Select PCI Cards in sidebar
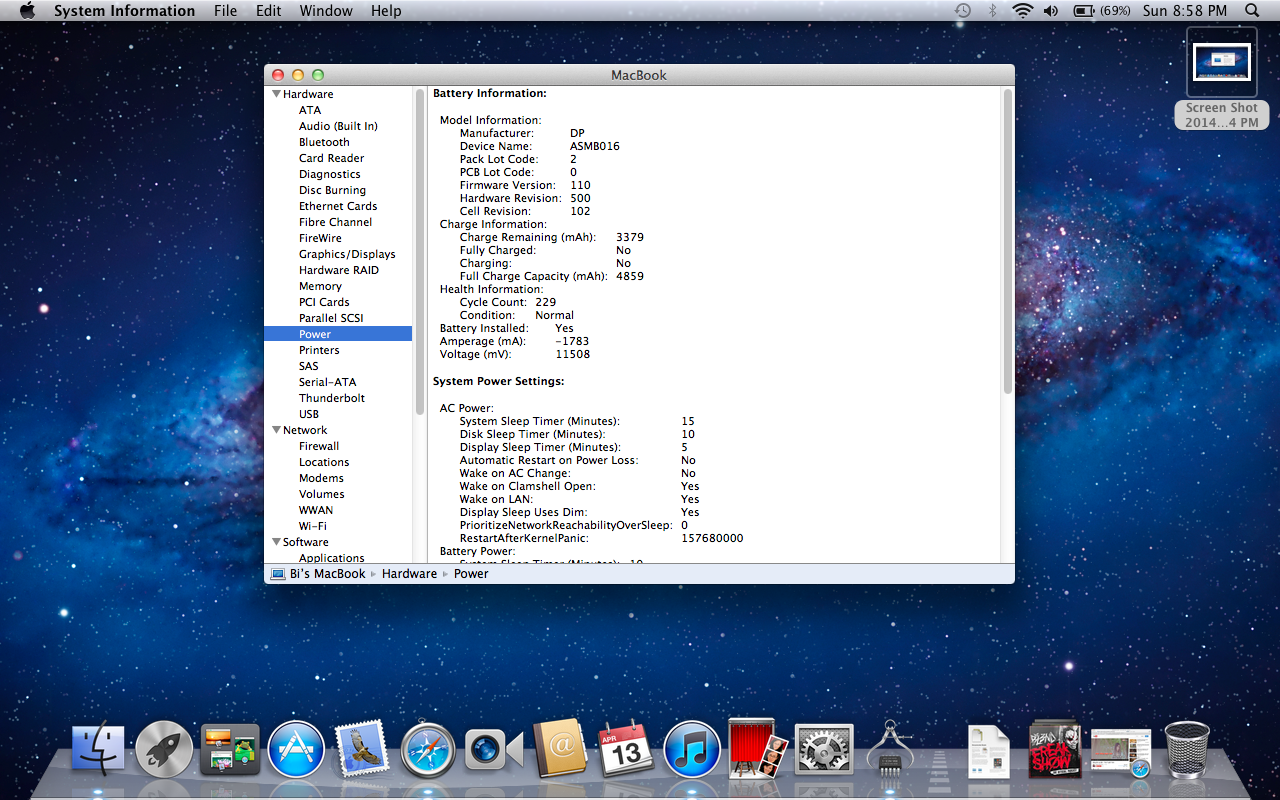The height and width of the screenshot is (800, 1280). click(324, 302)
